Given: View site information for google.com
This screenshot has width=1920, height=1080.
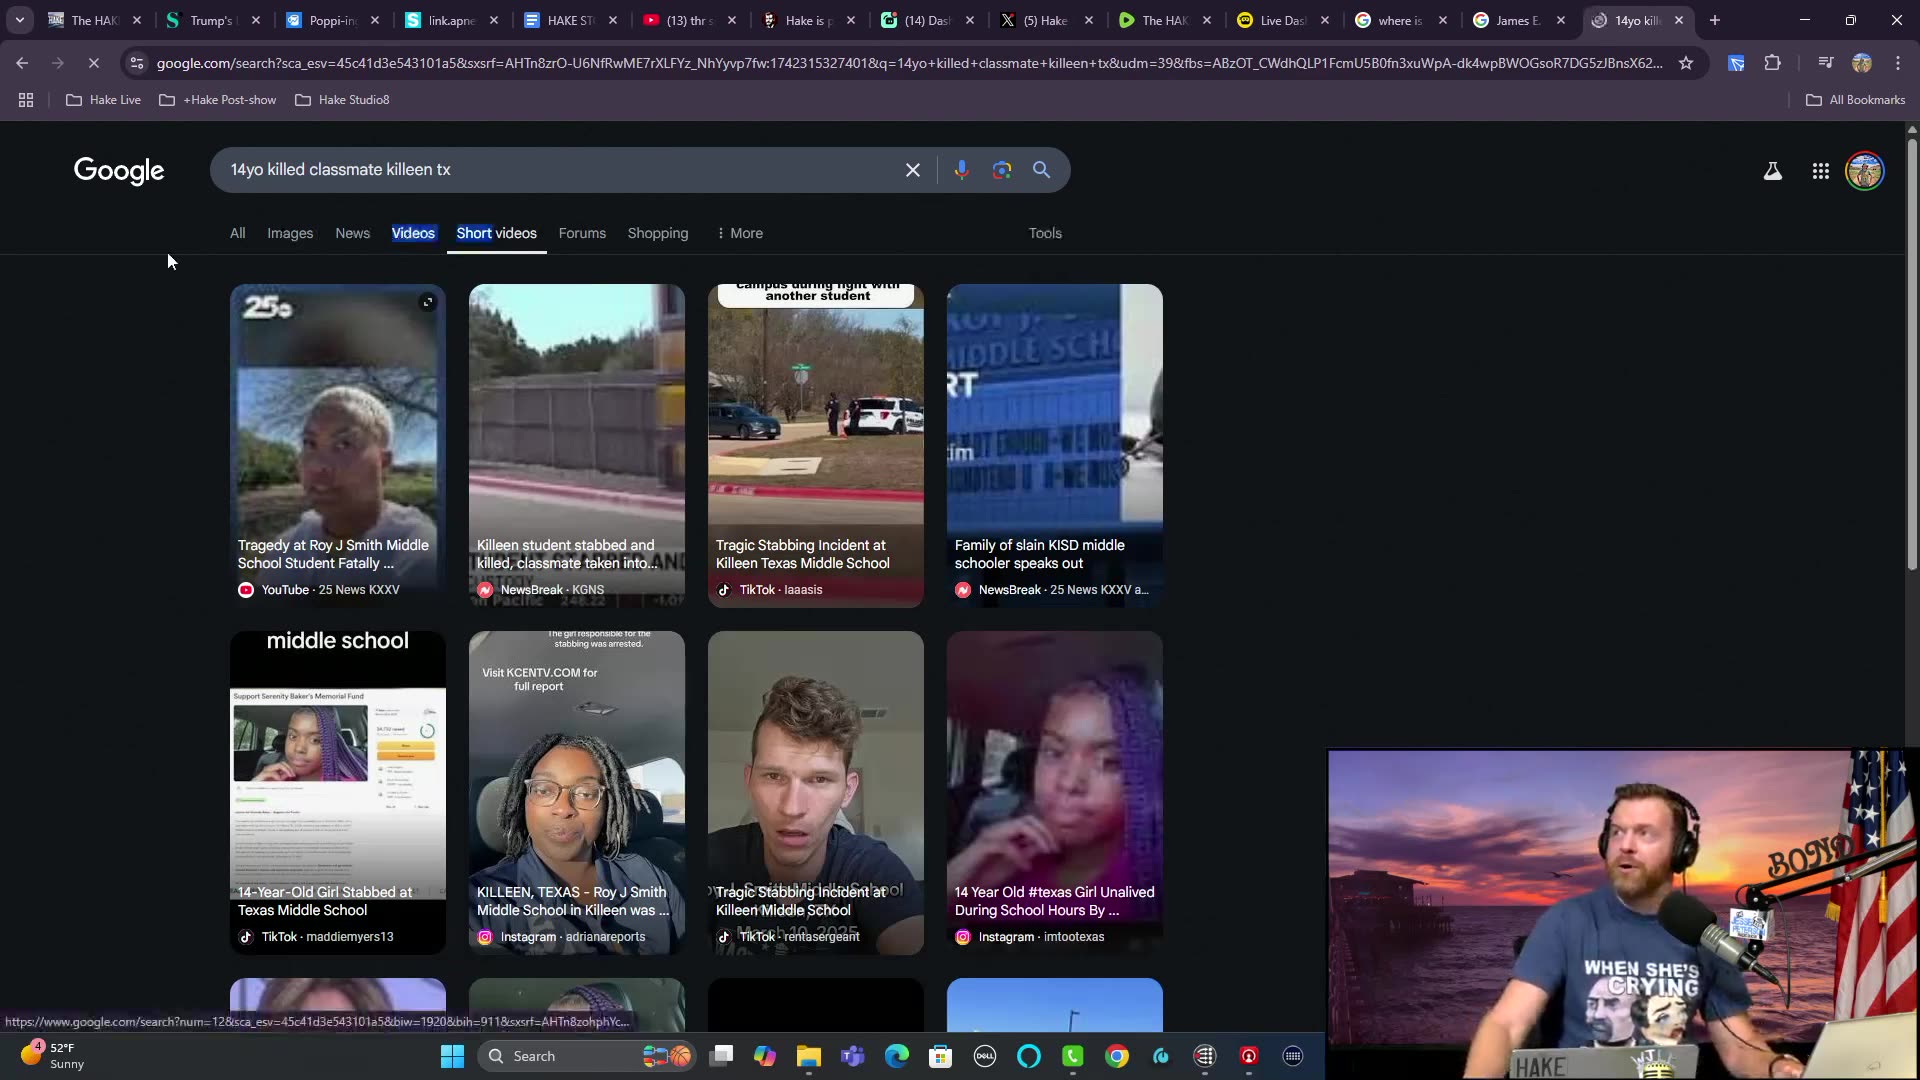Looking at the screenshot, I should click(137, 63).
